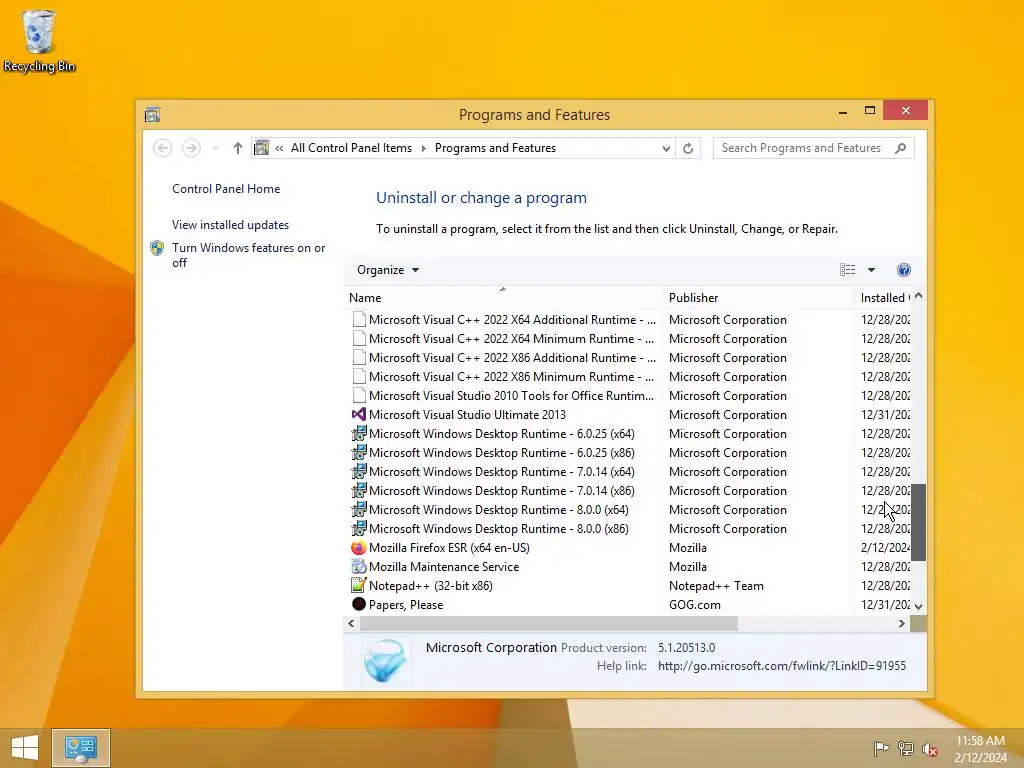Image resolution: width=1024 pixels, height=768 pixels.
Task: Click the Notepad++ program icon
Action: [x=359, y=585]
